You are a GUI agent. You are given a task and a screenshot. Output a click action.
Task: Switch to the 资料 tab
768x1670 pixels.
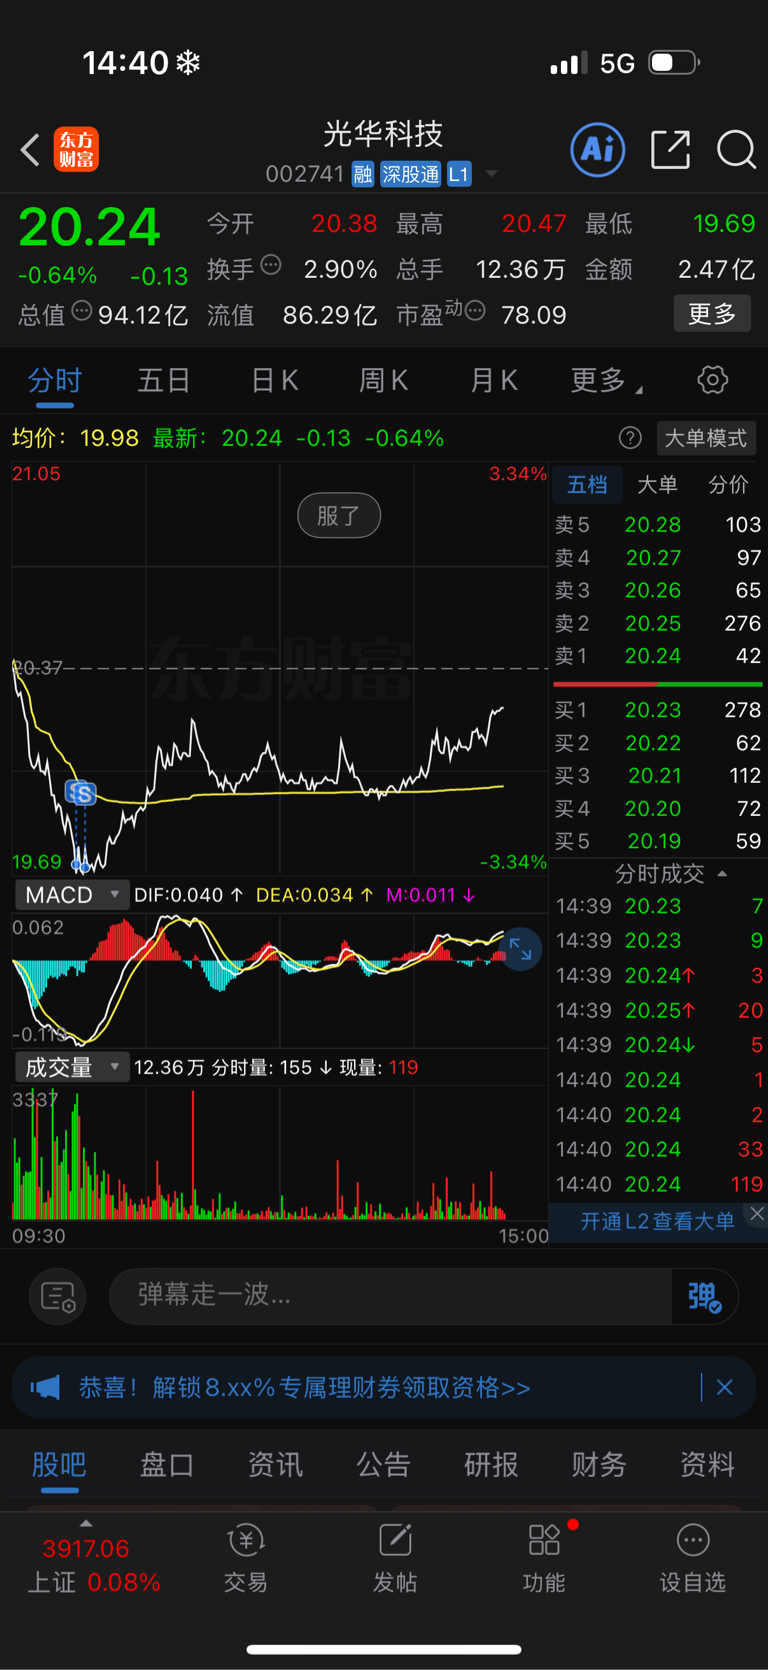[x=707, y=1465]
